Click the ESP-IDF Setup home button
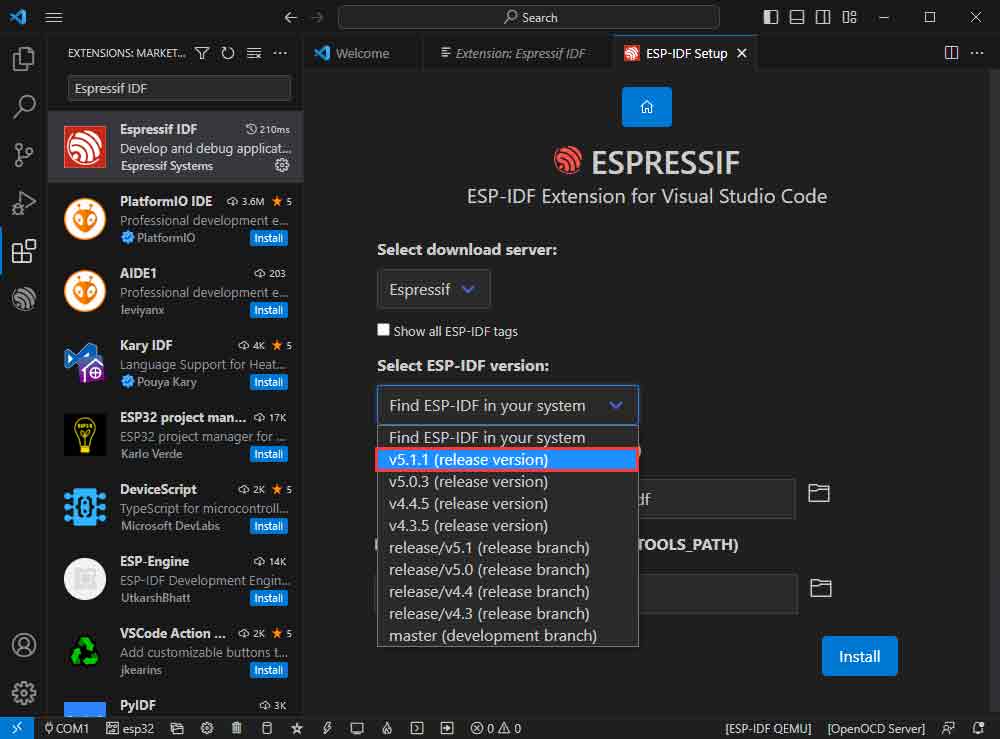The width and height of the screenshot is (1000, 739). [647, 107]
